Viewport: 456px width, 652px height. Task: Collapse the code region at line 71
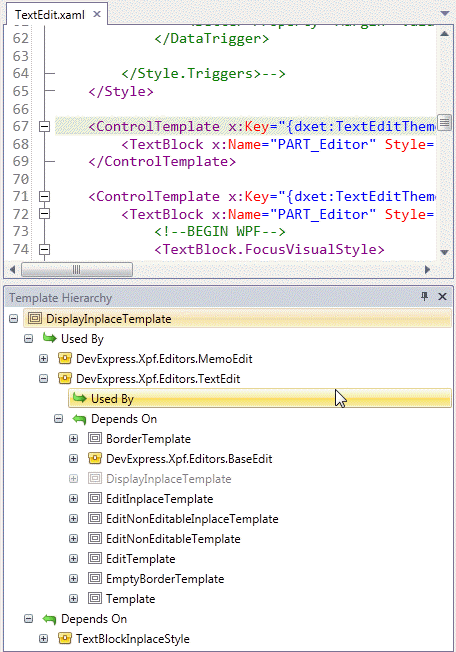tap(44, 196)
